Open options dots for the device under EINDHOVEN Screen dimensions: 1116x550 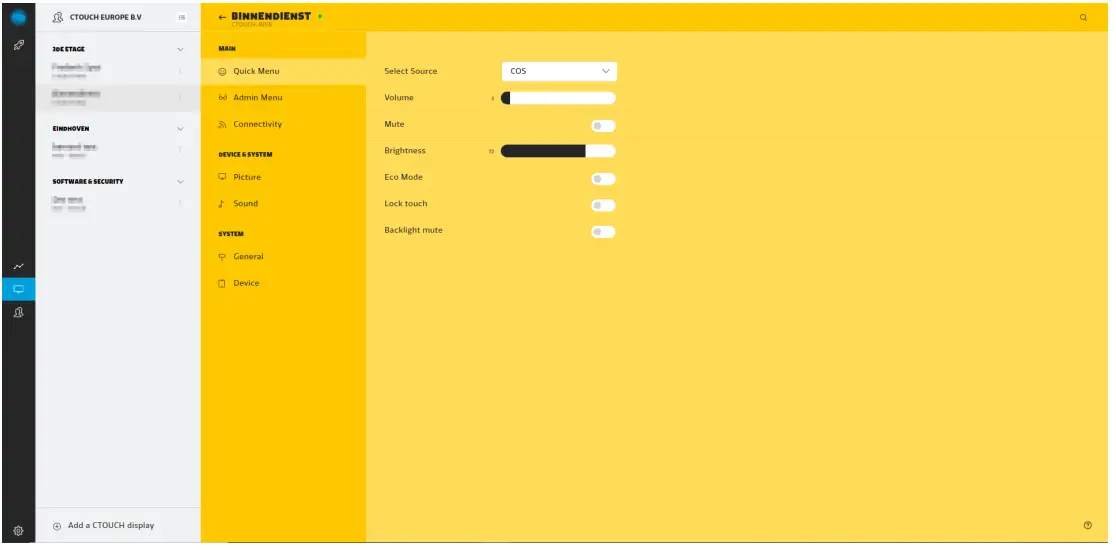pos(179,149)
